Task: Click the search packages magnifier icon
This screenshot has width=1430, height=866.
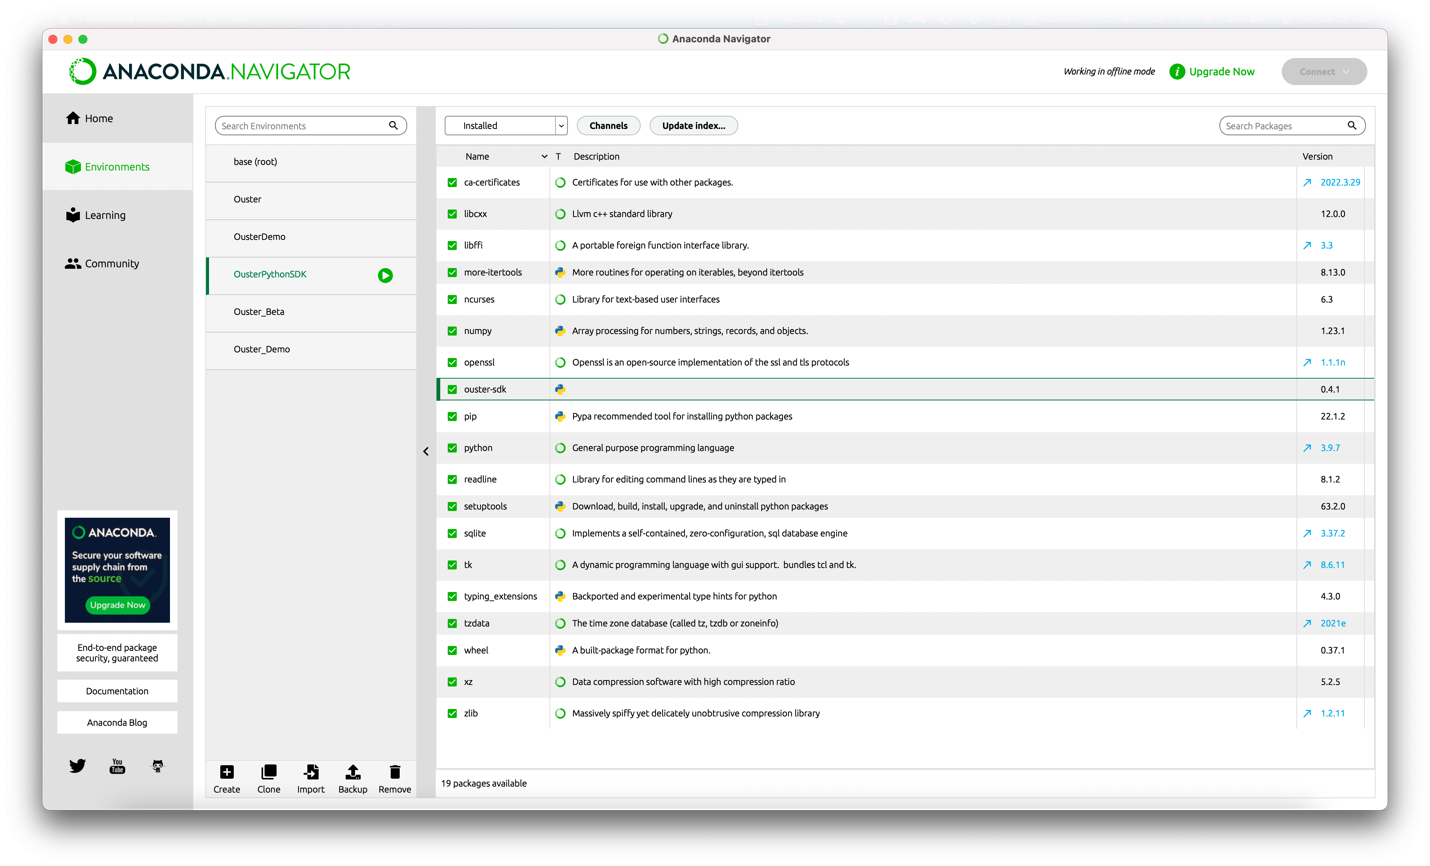Action: (1352, 126)
